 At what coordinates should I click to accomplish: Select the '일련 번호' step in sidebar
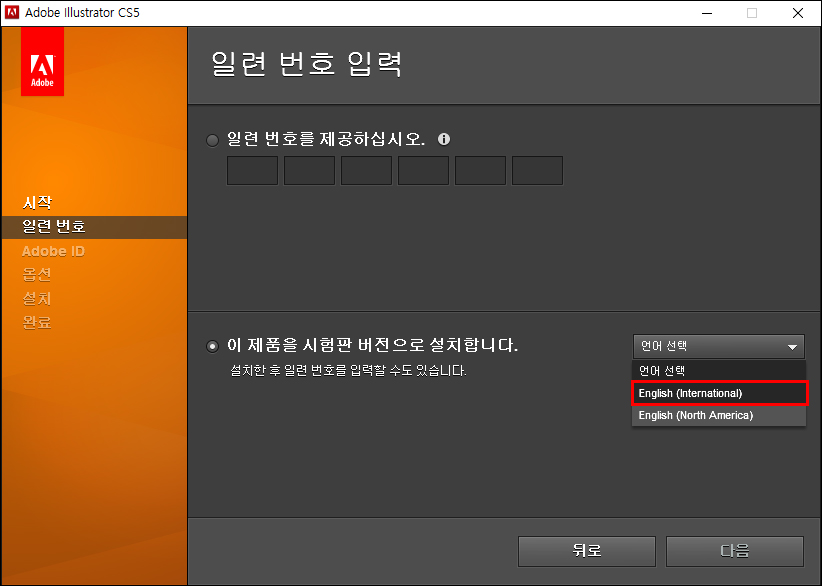94,227
